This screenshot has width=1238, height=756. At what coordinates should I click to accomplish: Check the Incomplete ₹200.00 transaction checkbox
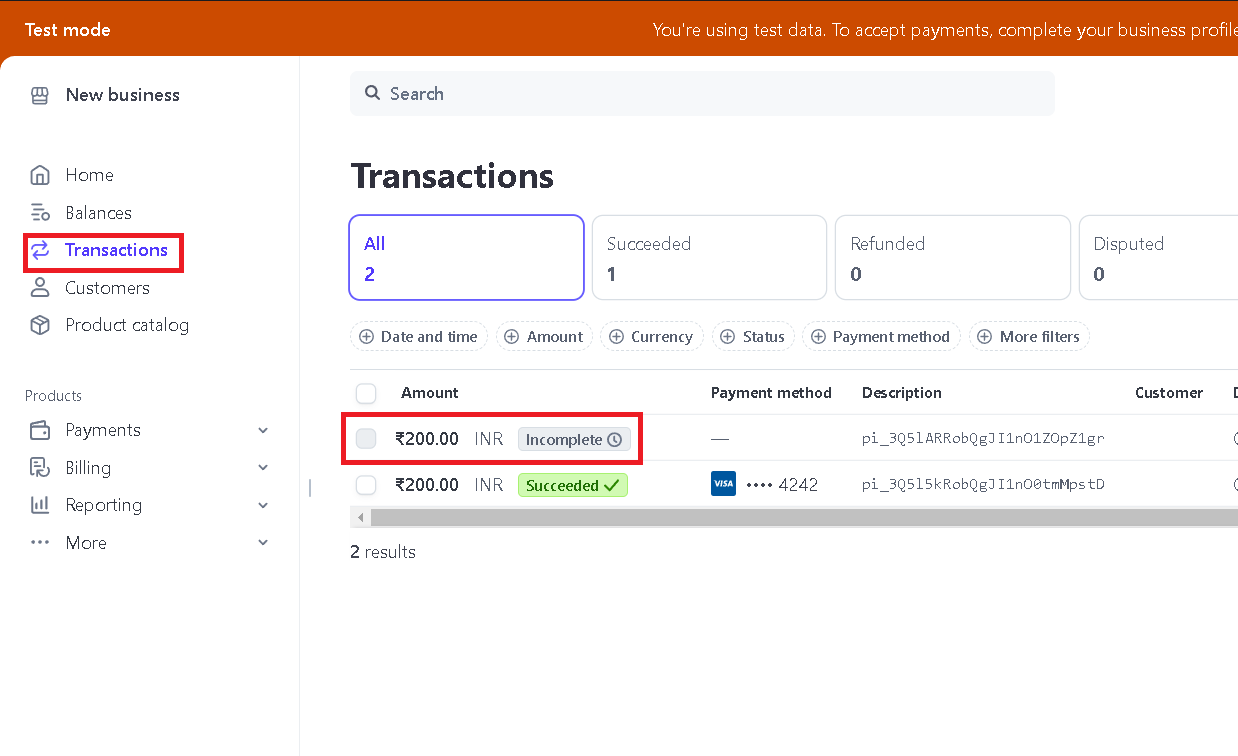(x=366, y=439)
